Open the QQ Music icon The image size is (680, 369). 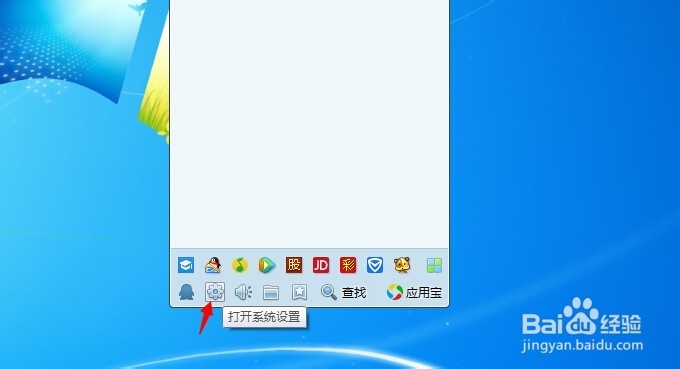pos(240,265)
